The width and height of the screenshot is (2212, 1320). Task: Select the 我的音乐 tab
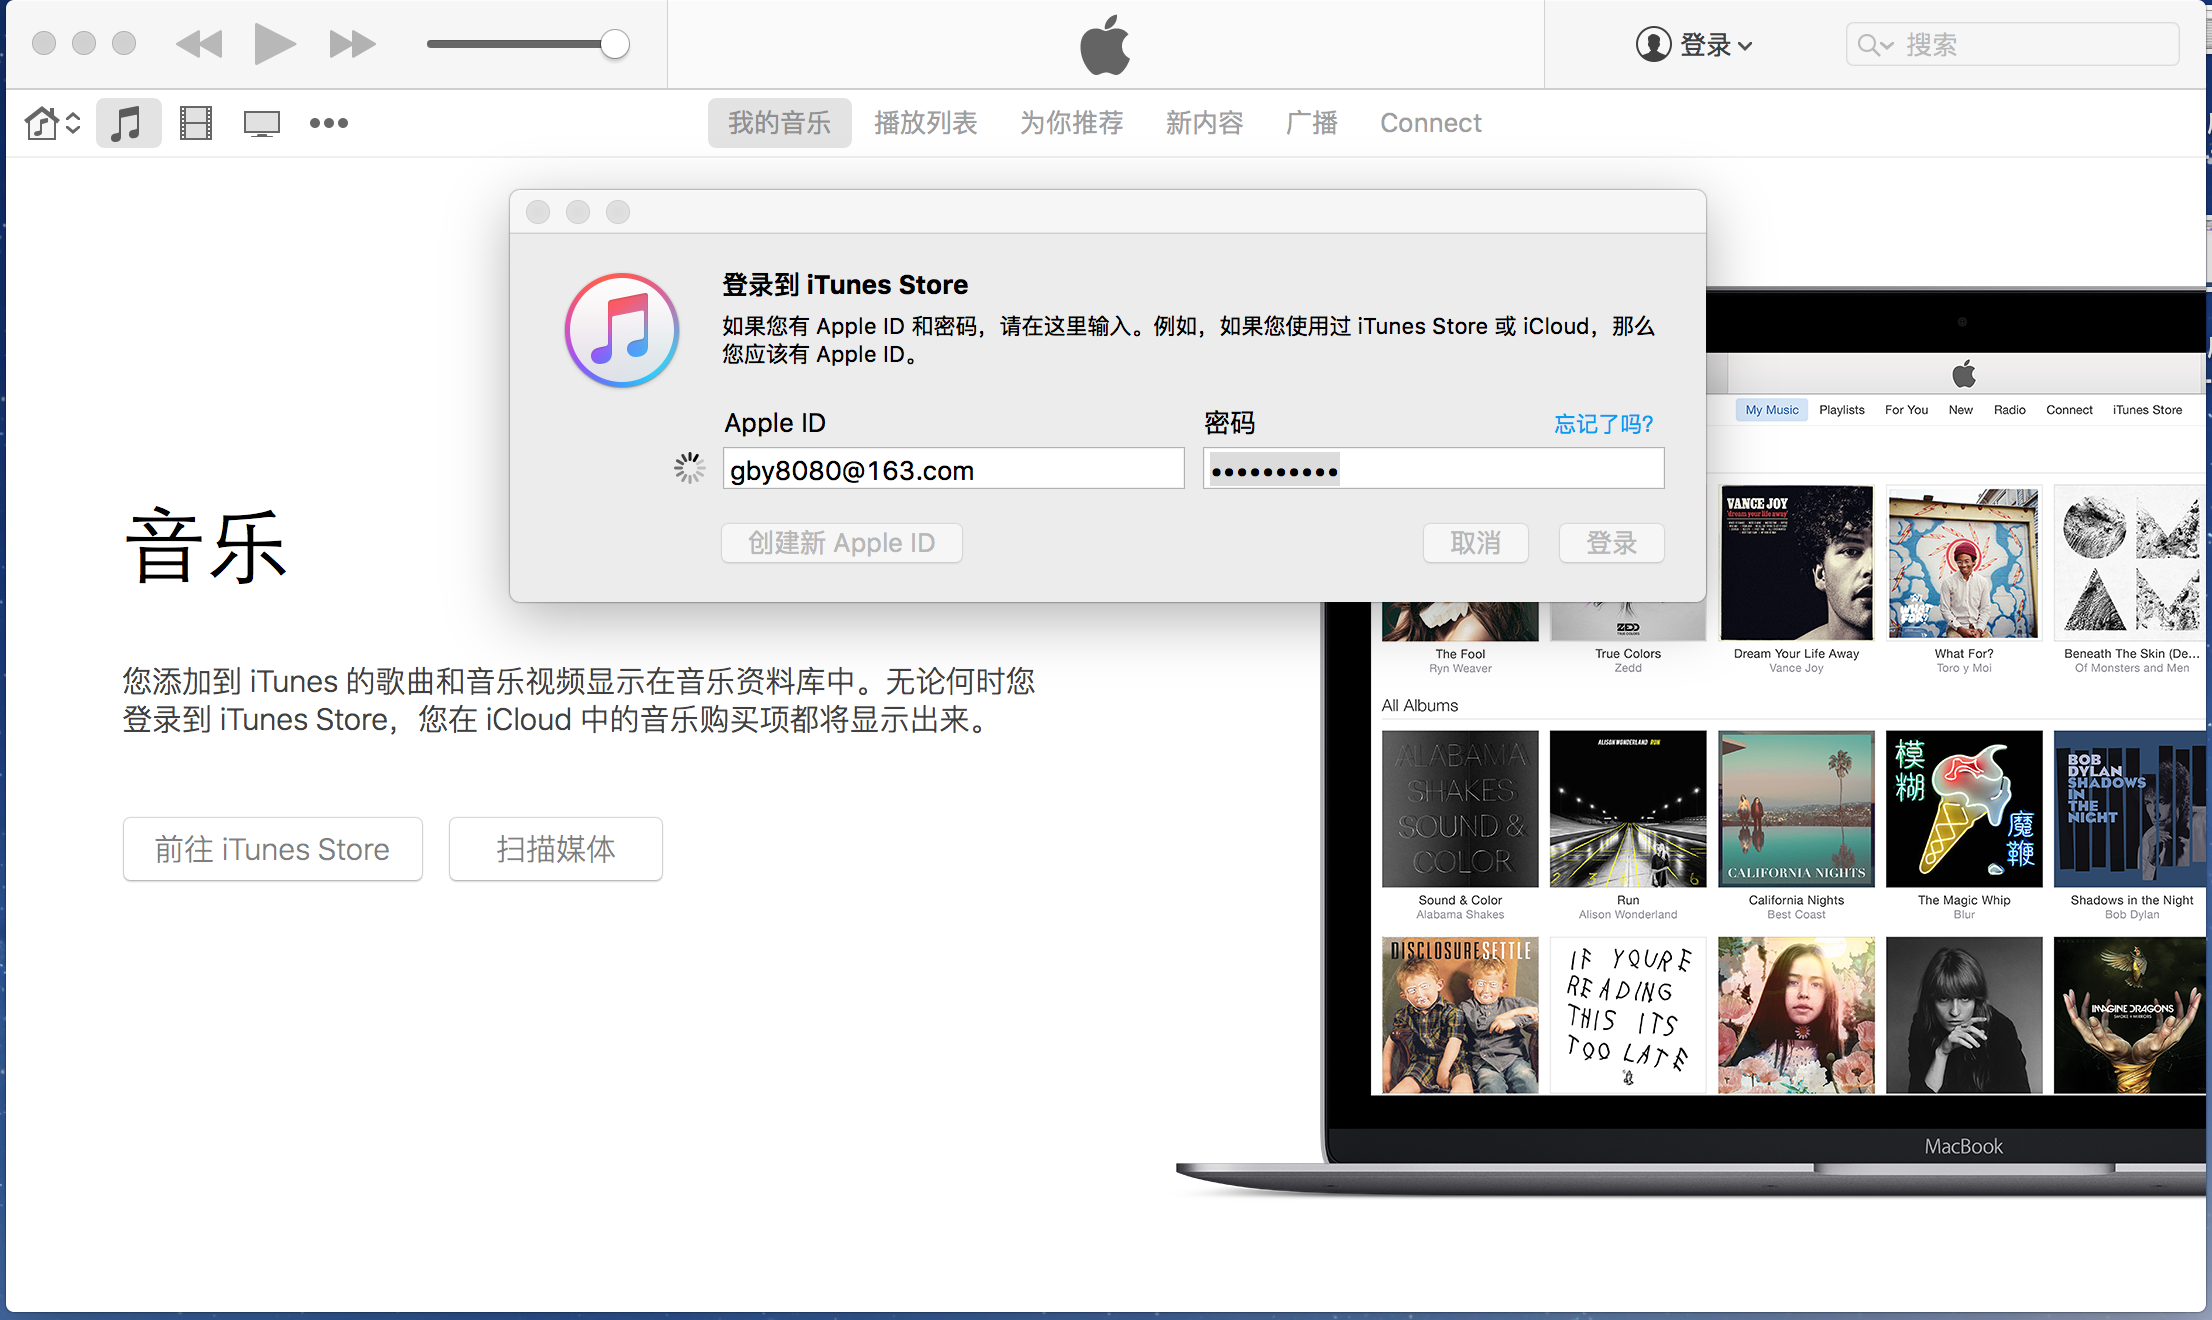click(778, 123)
